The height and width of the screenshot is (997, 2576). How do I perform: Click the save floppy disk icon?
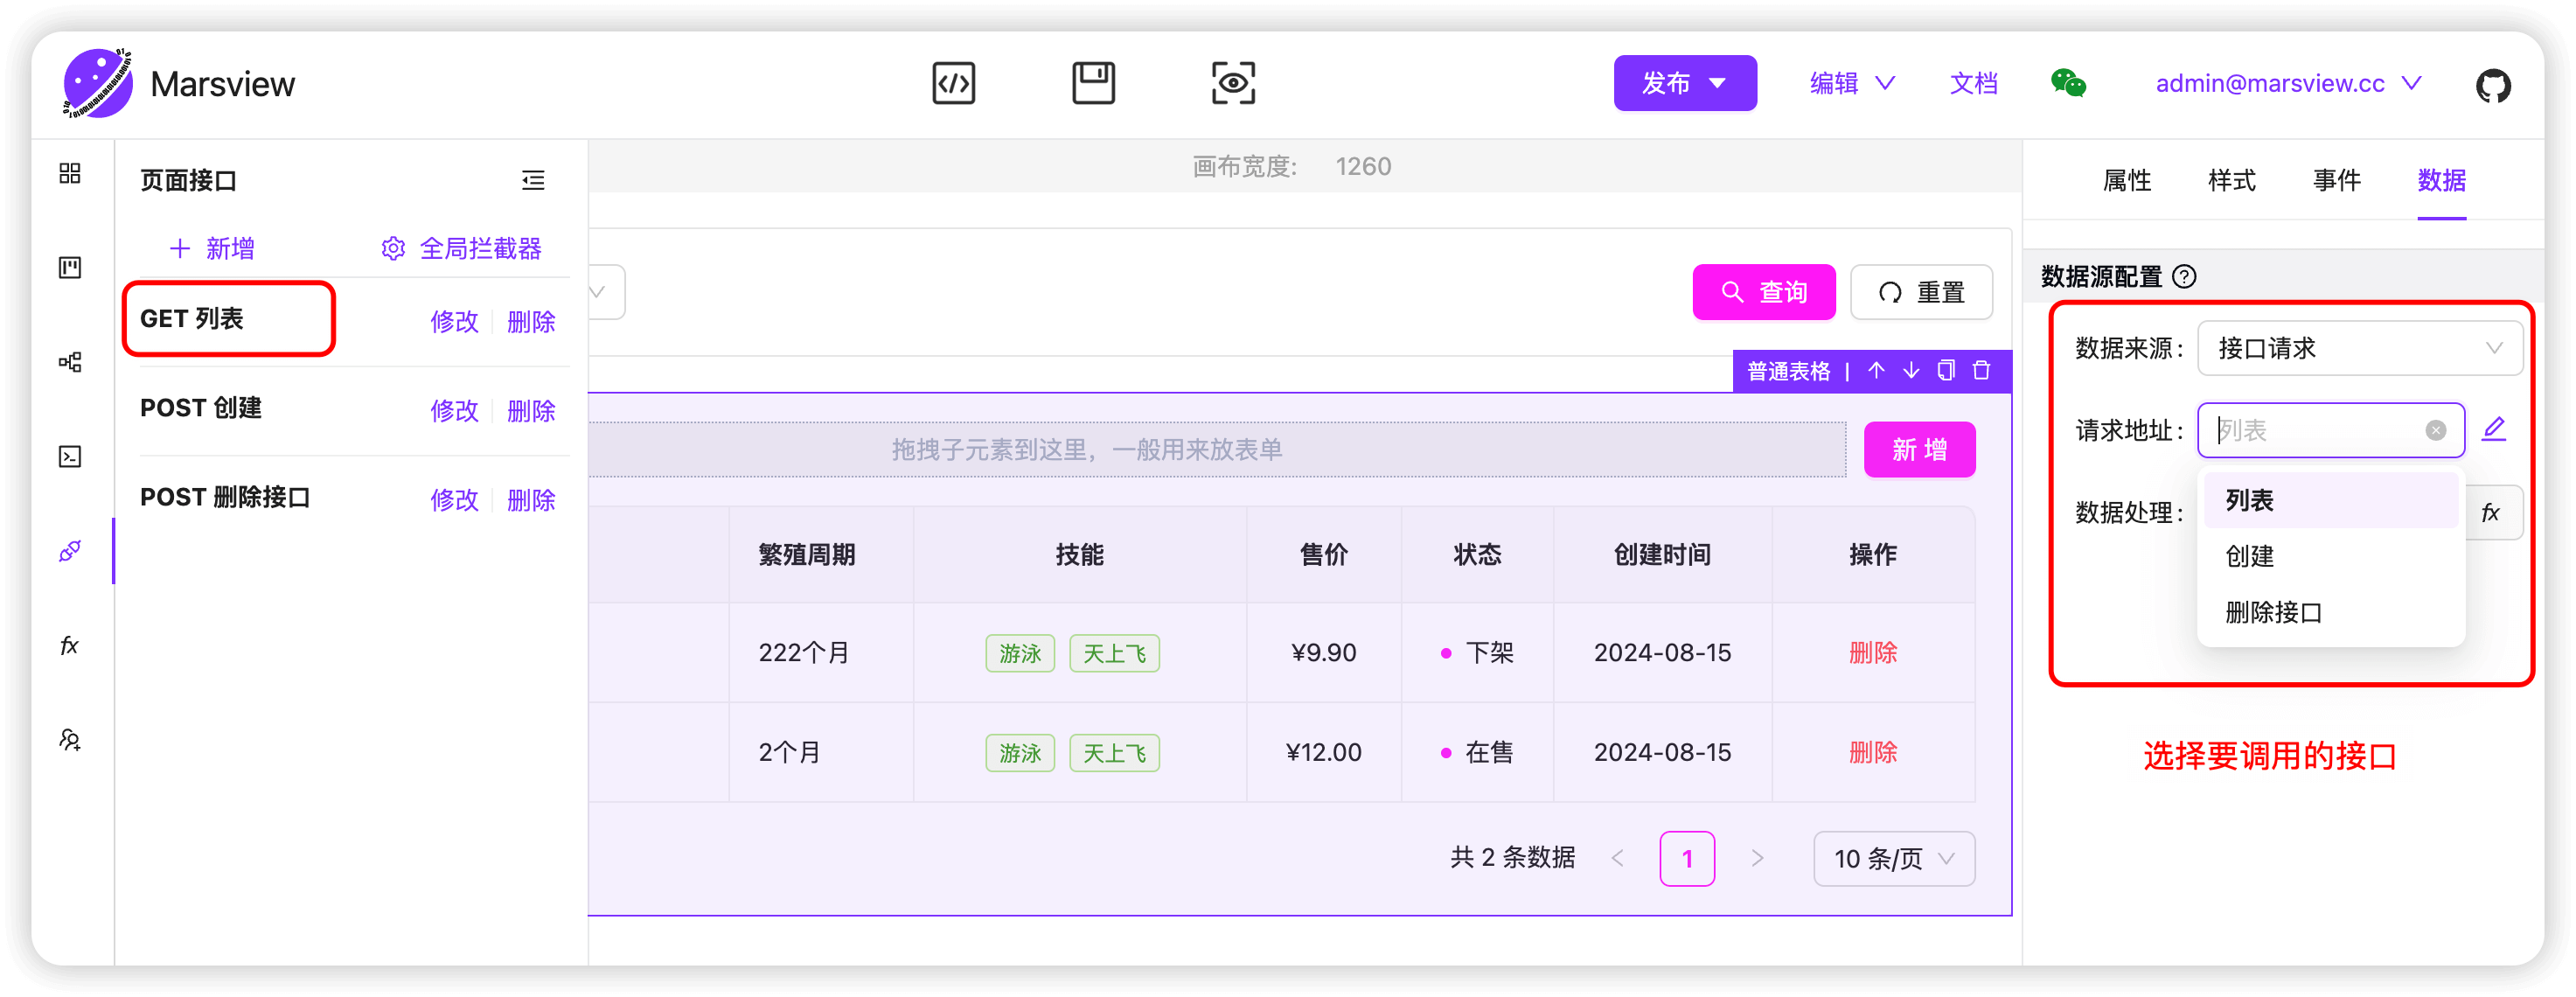click(1093, 83)
